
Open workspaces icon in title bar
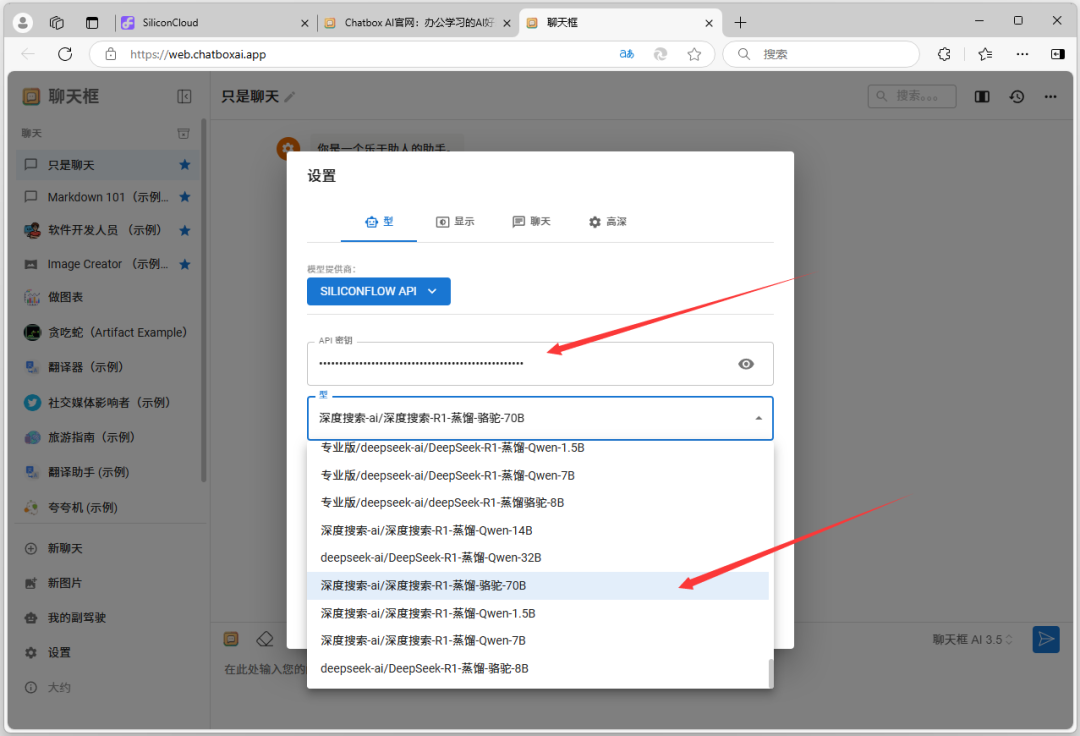click(x=56, y=23)
